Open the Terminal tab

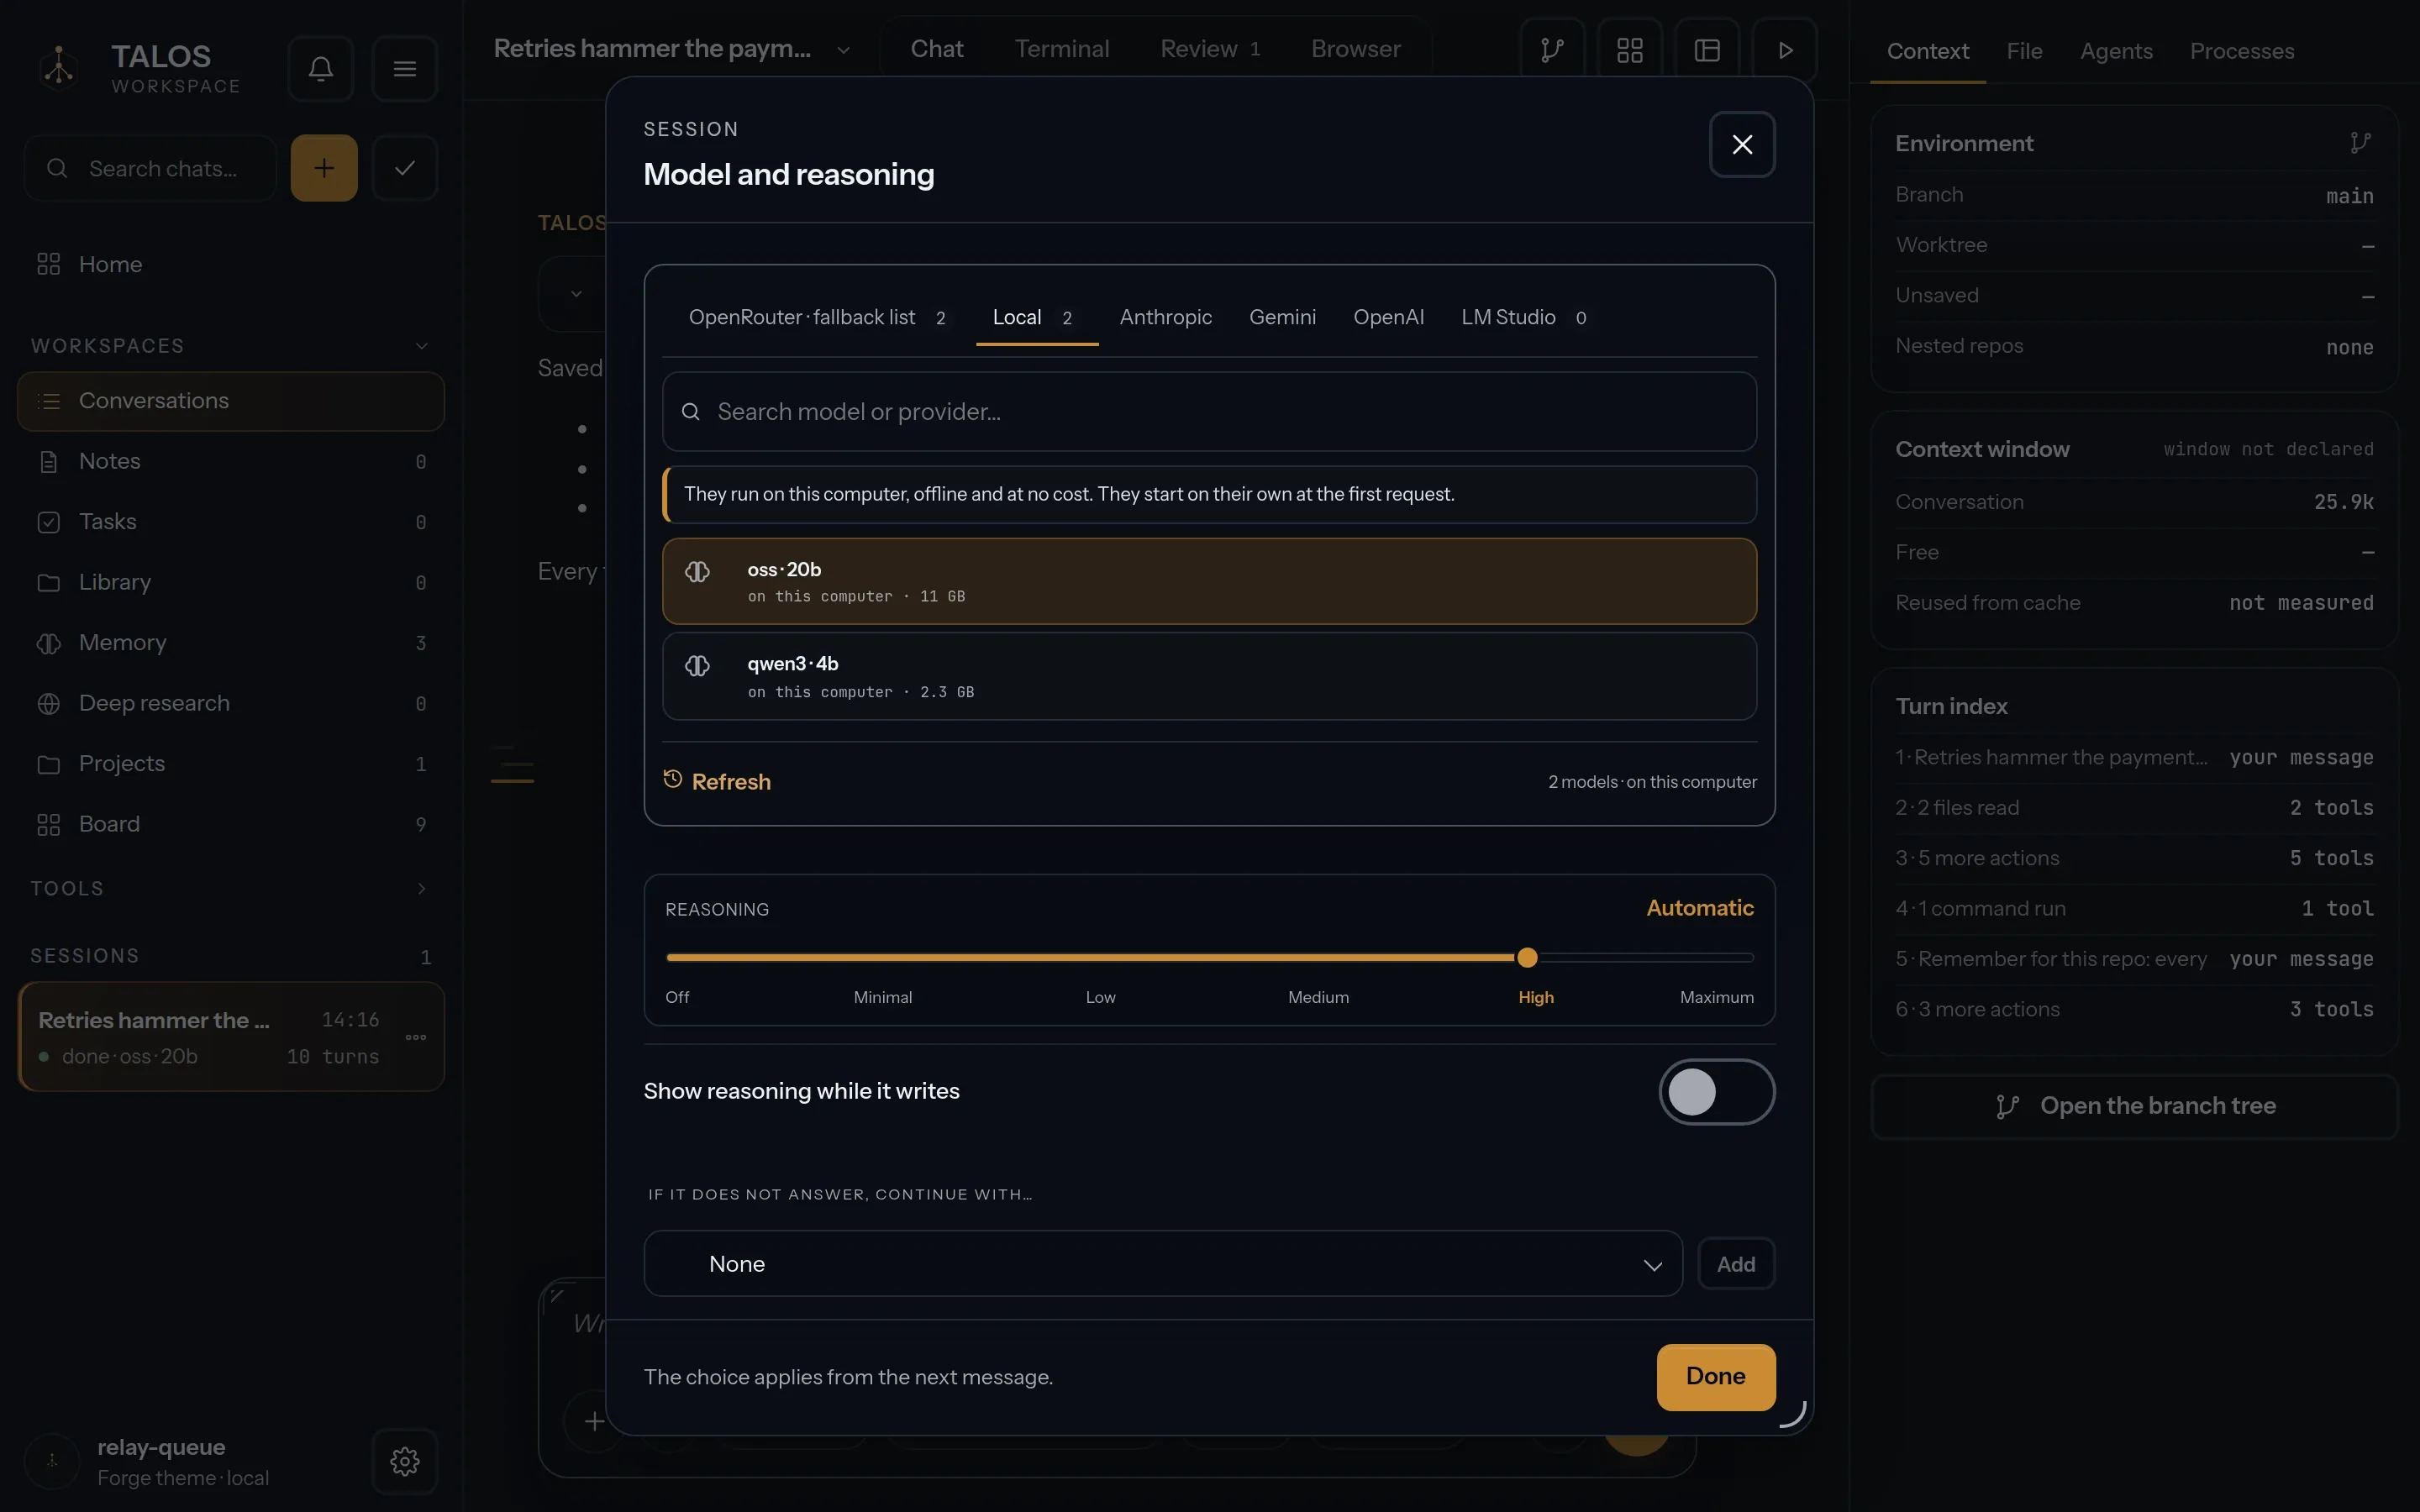coord(1061,49)
